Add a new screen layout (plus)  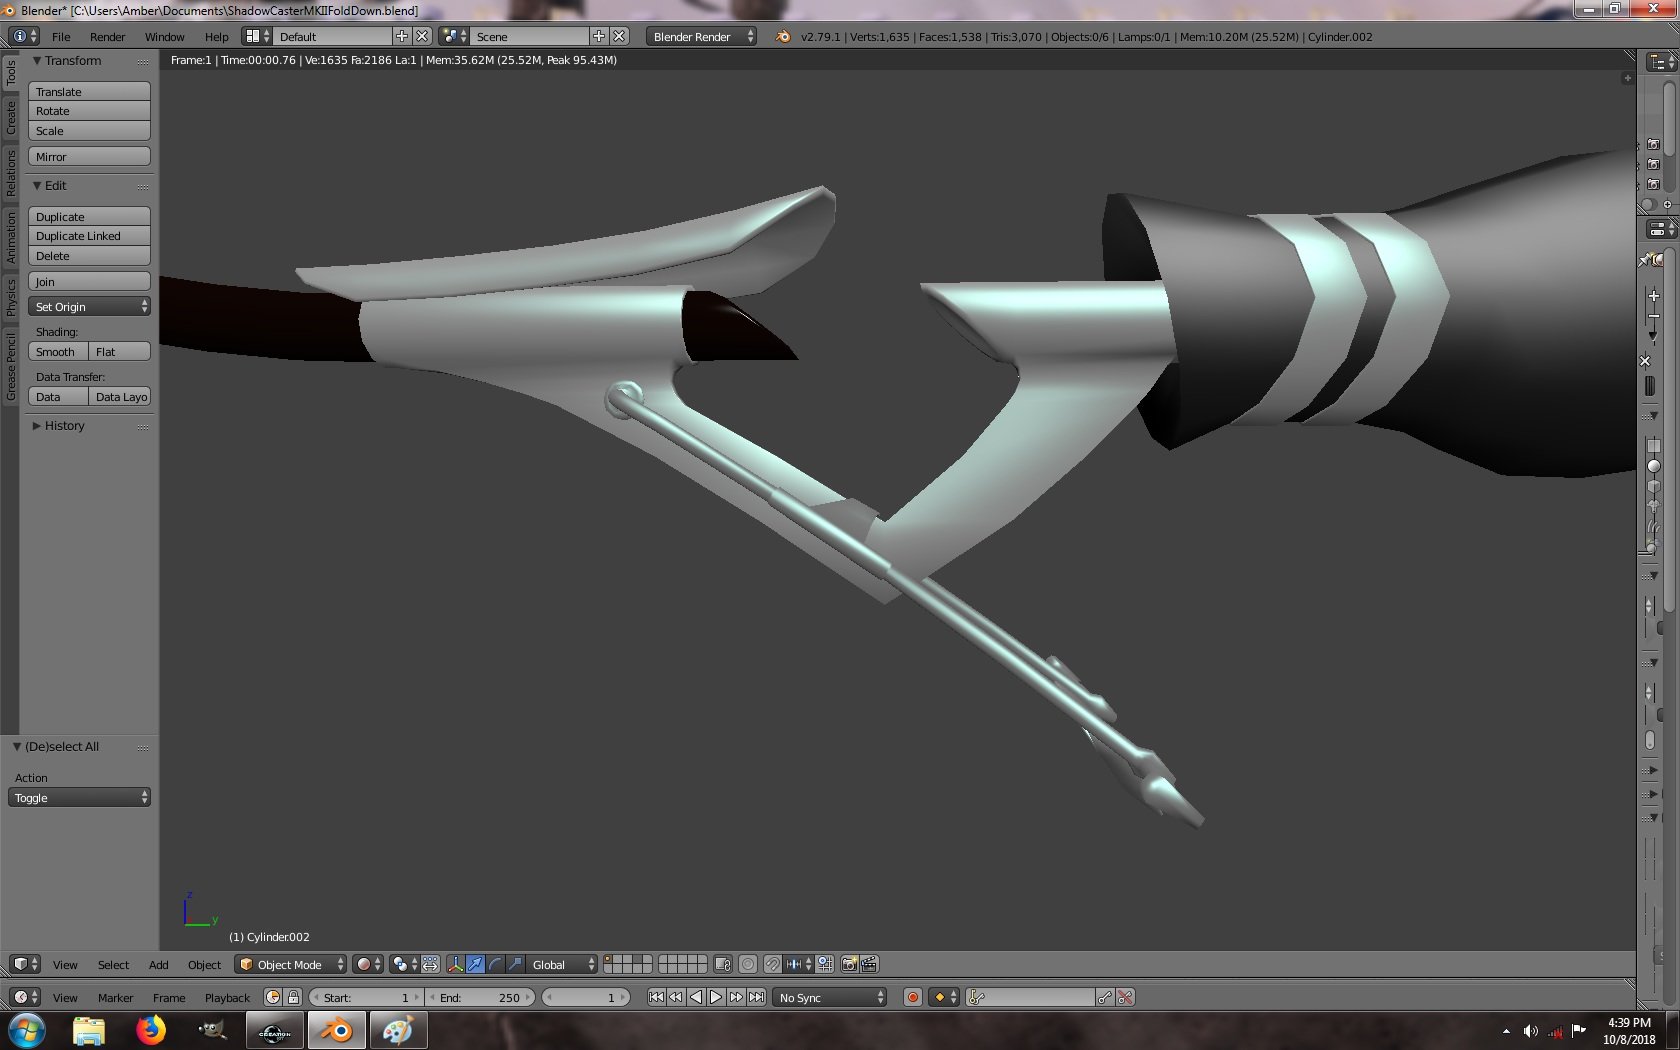coord(402,36)
